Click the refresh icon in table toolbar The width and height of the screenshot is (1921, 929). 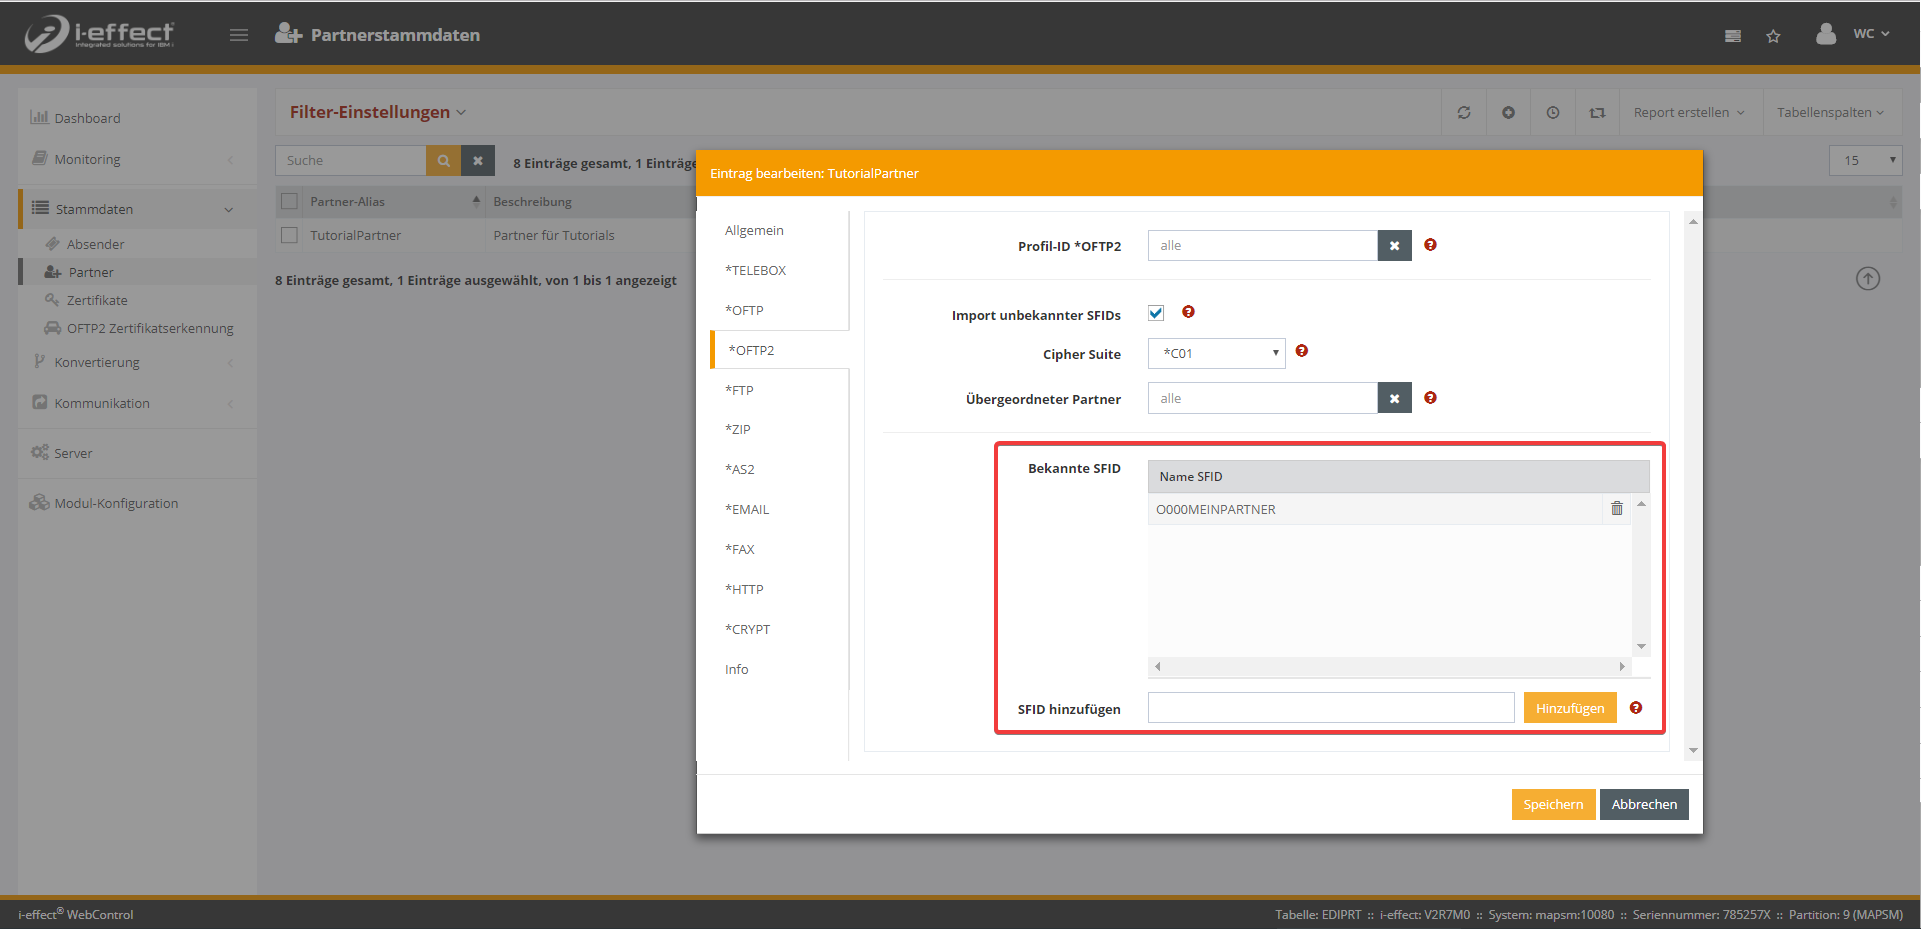1464,113
